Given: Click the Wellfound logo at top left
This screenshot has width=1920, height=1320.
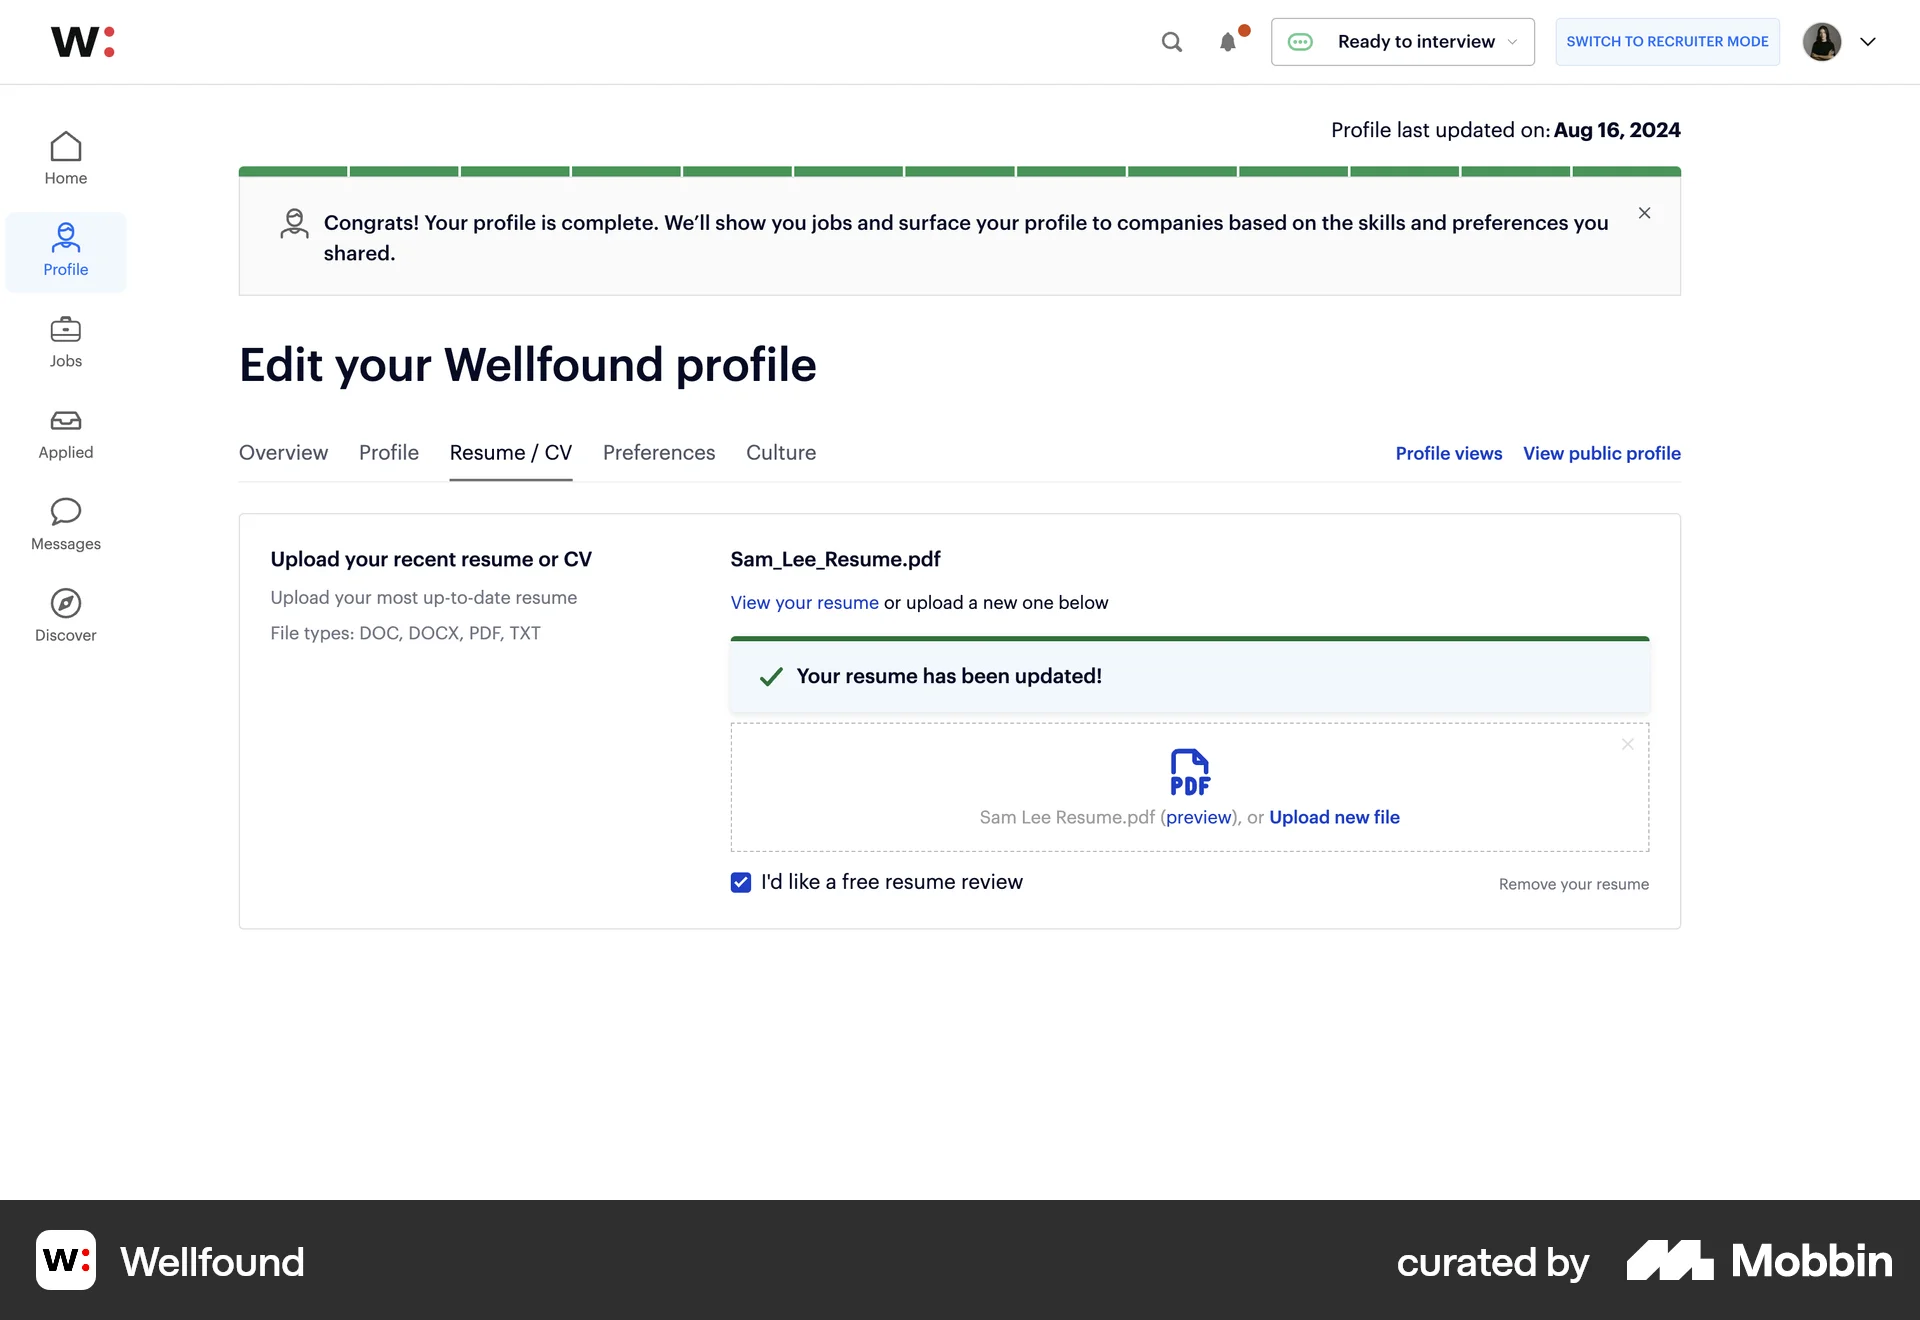Looking at the screenshot, I should [x=83, y=41].
